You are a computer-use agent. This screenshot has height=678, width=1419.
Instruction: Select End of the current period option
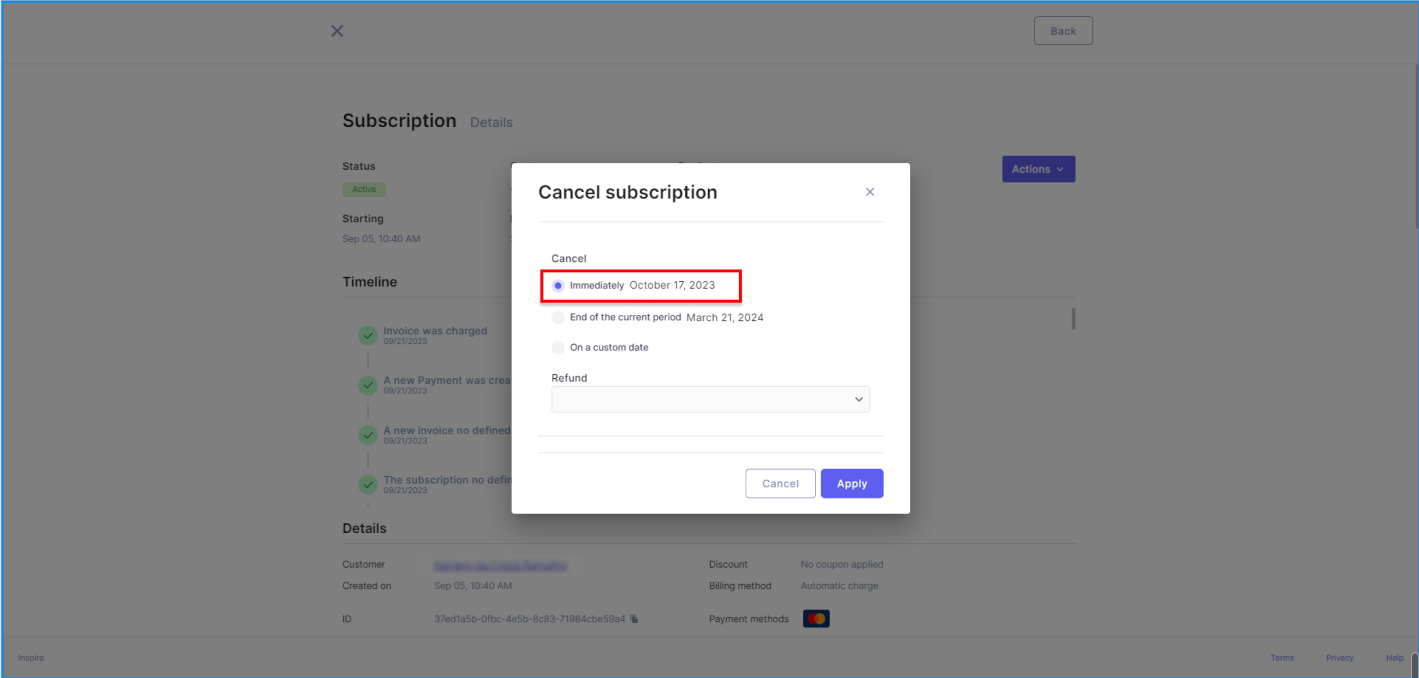558,317
